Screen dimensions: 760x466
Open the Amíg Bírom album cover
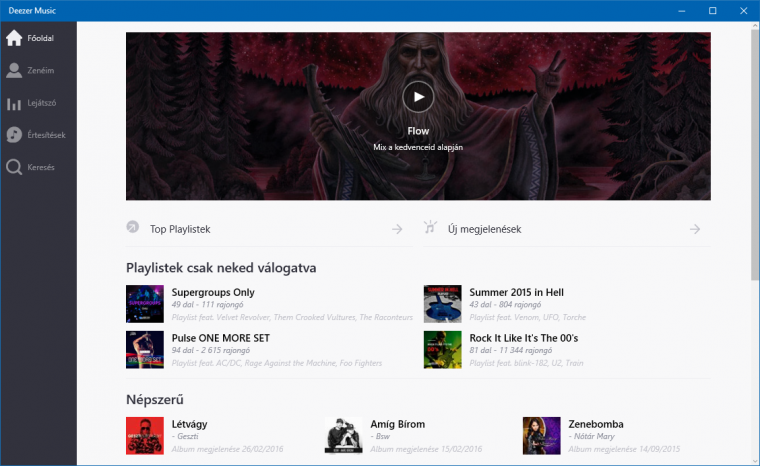click(x=344, y=435)
